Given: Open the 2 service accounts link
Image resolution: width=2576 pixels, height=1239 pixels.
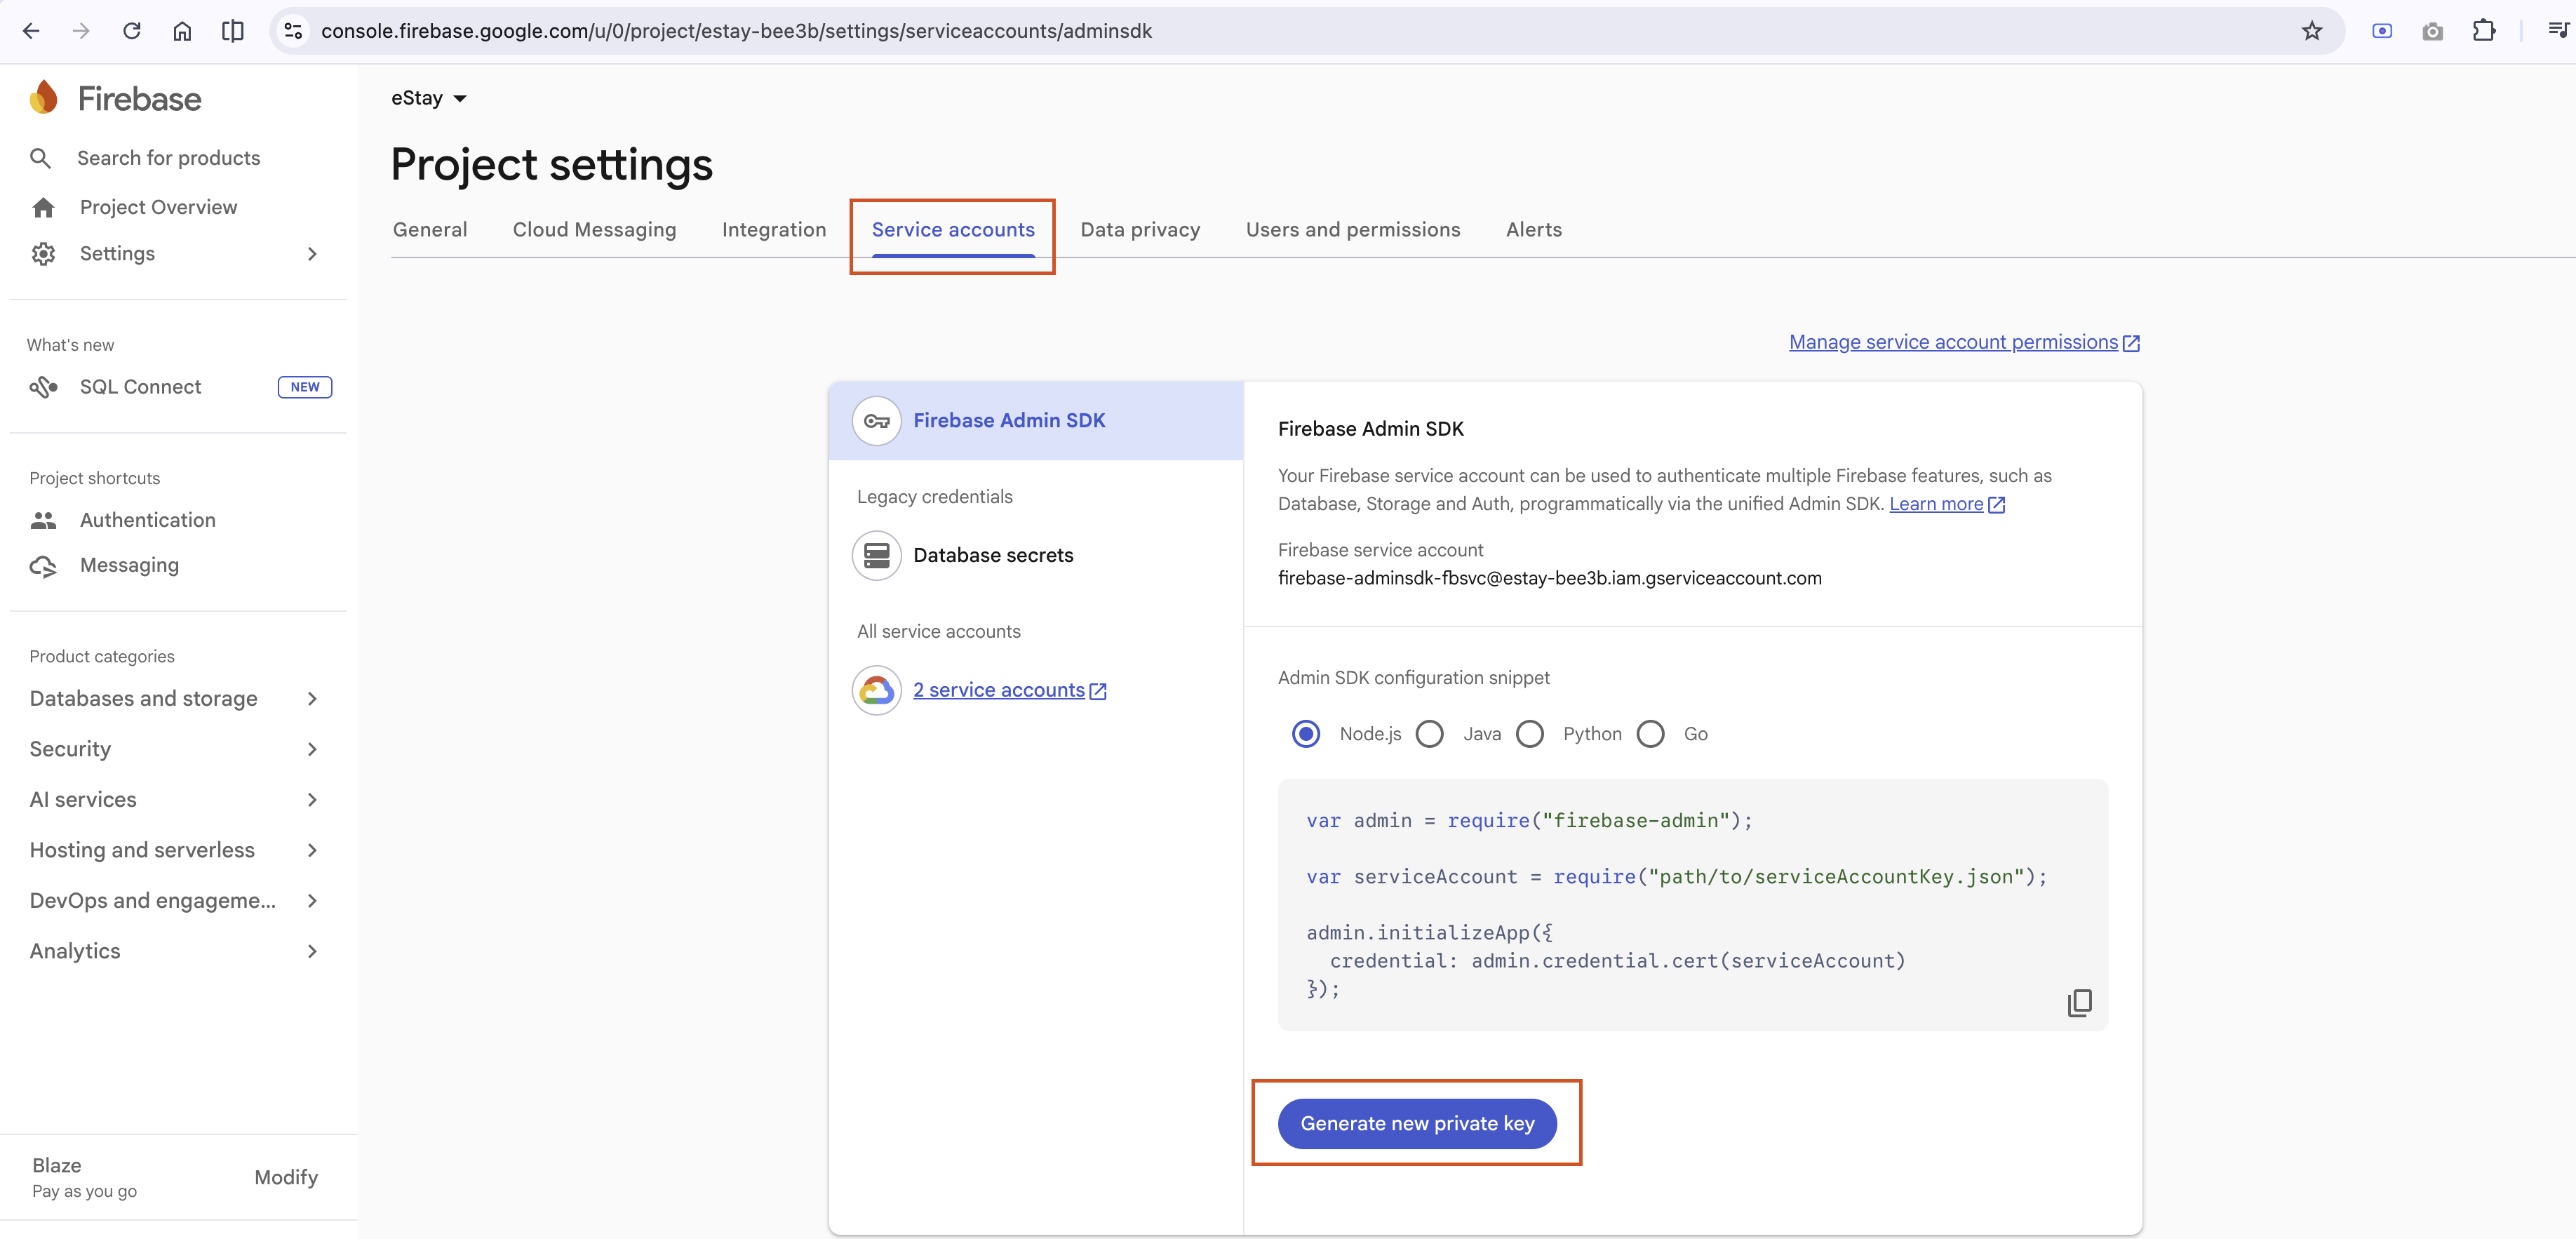Looking at the screenshot, I should [x=998, y=690].
